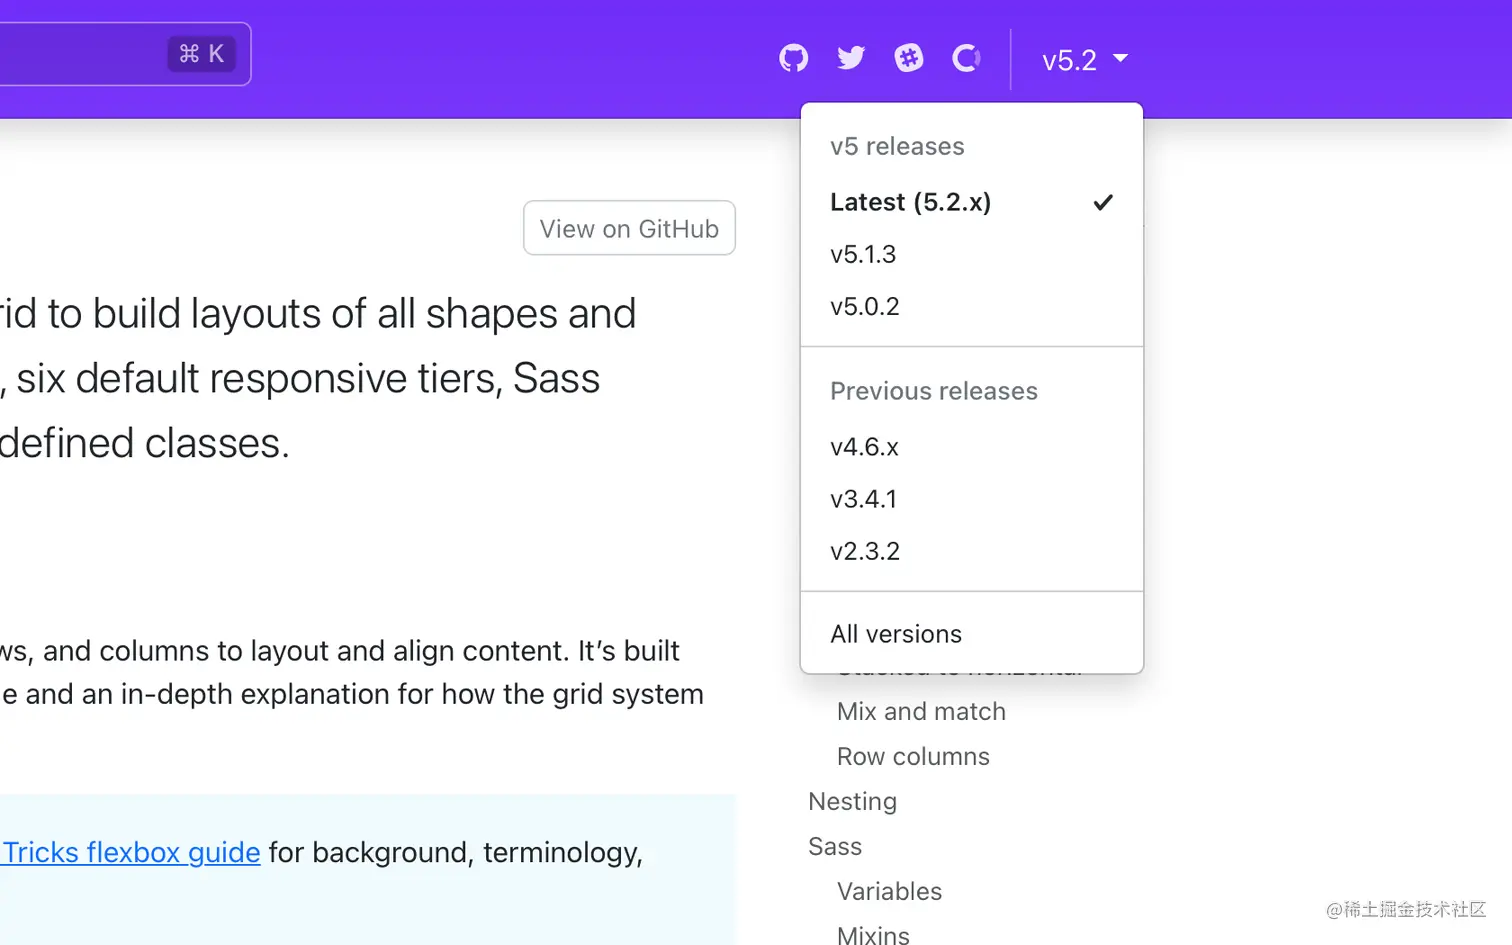Select Latest (5.2.x) from version menu

coord(911,202)
